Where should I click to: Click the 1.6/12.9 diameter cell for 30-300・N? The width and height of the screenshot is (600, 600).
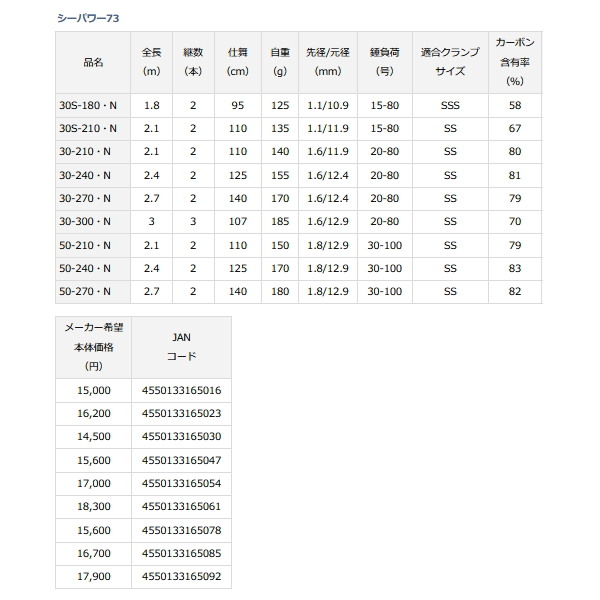328,222
